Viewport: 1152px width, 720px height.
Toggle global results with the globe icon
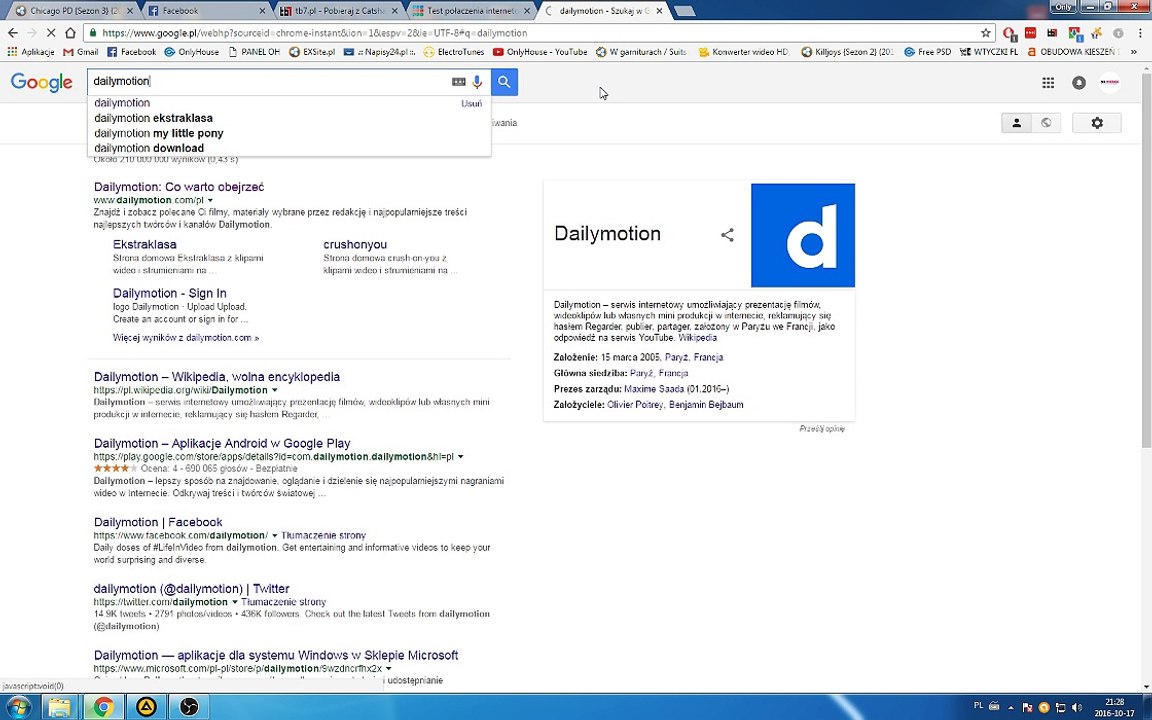click(x=1046, y=123)
